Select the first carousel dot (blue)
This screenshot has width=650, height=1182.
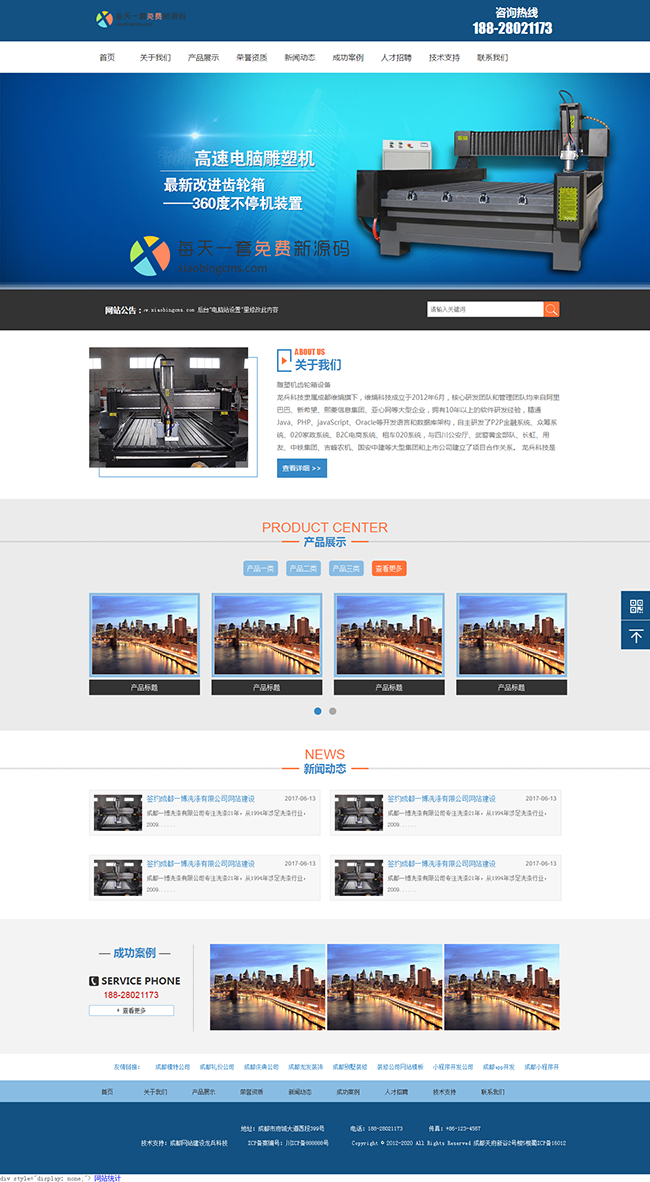pyautogui.click(x=318, y=711)
